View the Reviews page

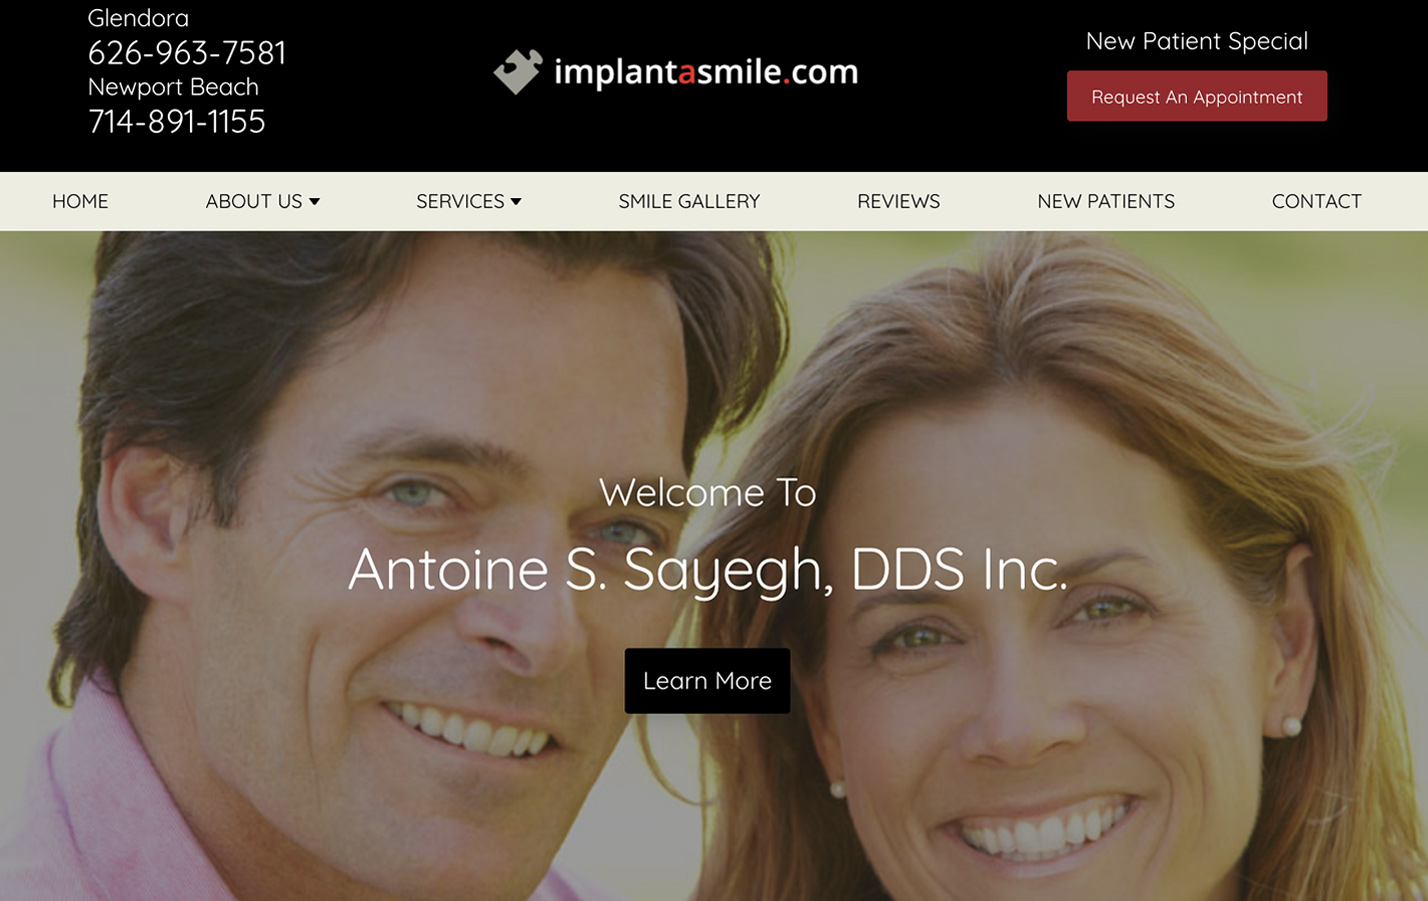(898, 201)
